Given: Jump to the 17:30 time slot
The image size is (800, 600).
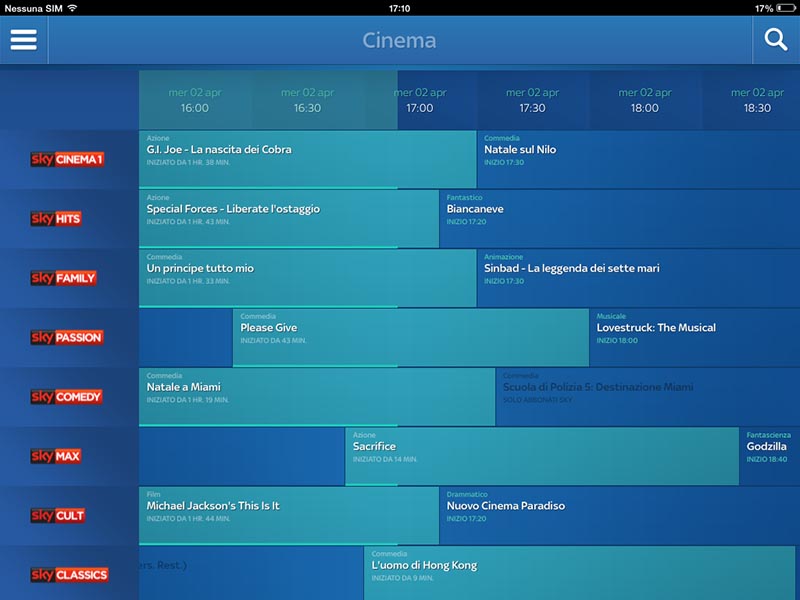Looking at the screenshot, I should tap(533, 100).
